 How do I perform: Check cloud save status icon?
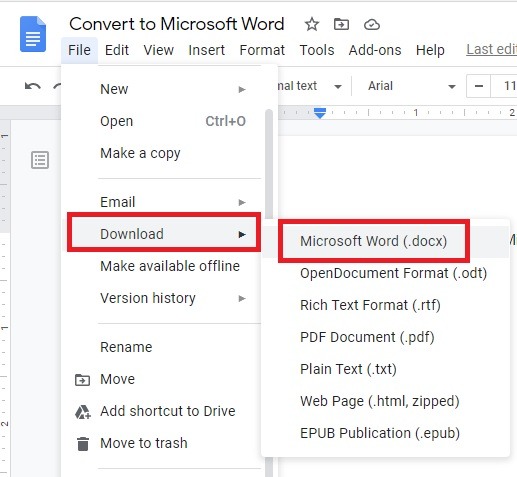coord(372,25)
